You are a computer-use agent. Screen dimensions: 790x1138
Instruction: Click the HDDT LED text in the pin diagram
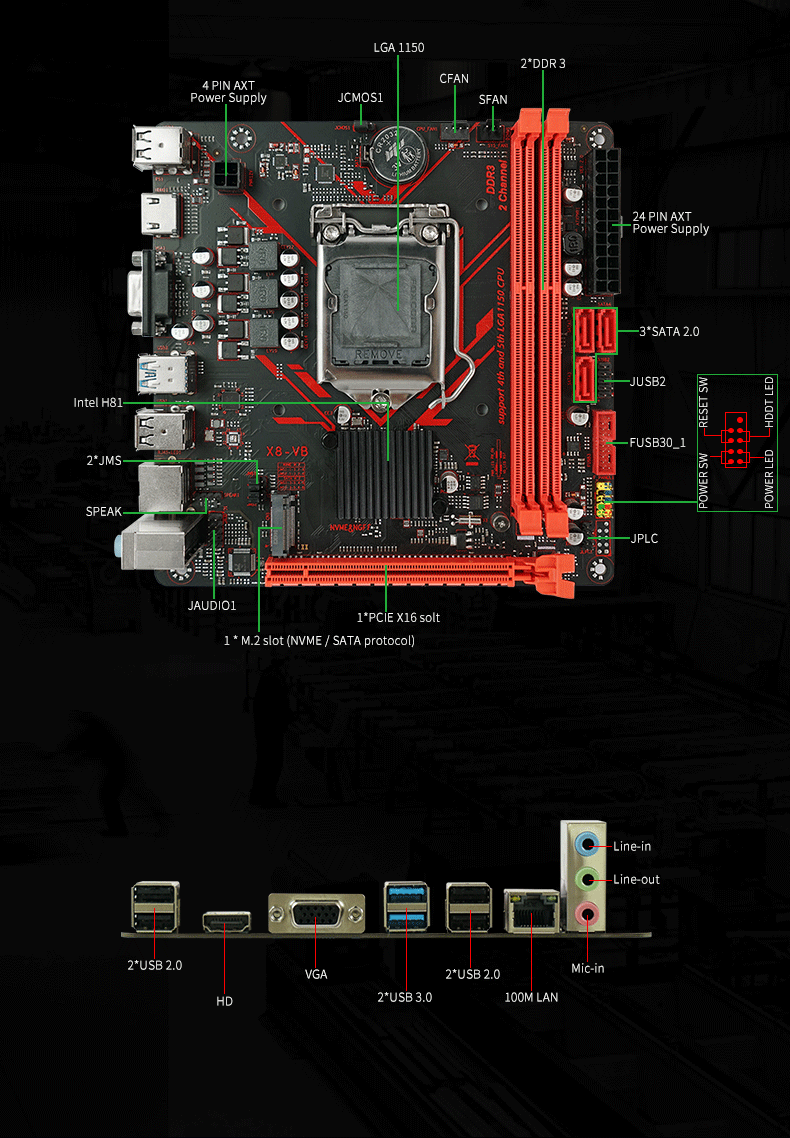(x=769, y=401)
